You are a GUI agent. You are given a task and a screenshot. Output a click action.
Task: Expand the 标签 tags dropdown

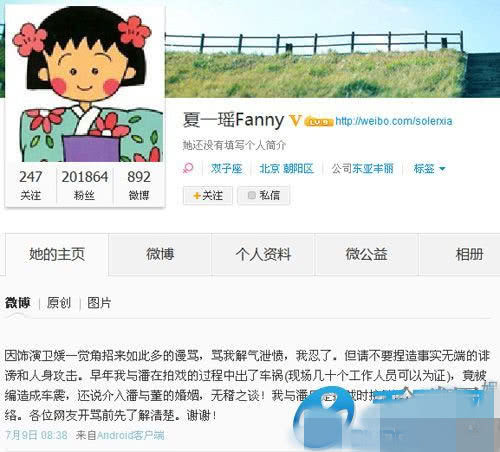[429, 169]
